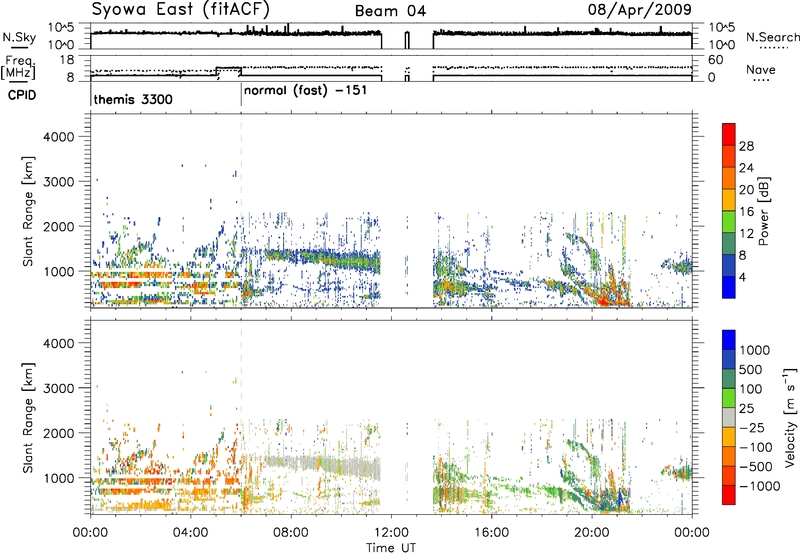Click the 'normal (fast) -151' CPID text

(305, 91)
